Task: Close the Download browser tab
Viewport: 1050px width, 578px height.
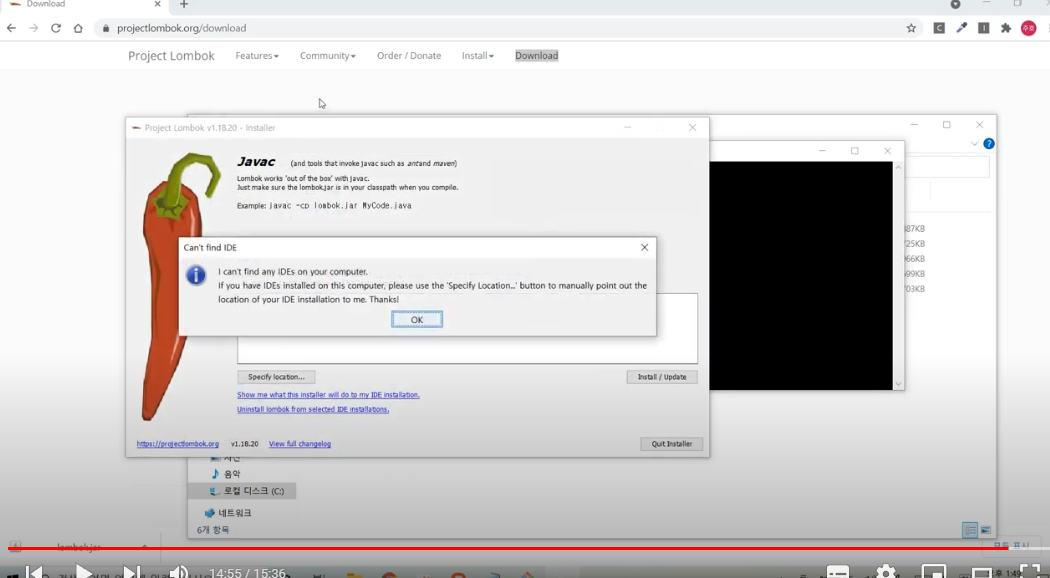Action: pyautogui.click(x=157, y=4)
